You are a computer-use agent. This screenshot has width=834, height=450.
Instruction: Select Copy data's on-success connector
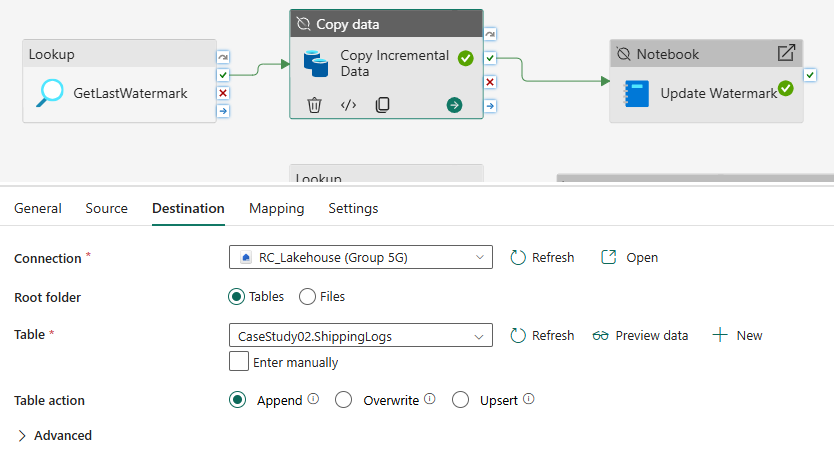pyautogui.click(x=490, y=58)
